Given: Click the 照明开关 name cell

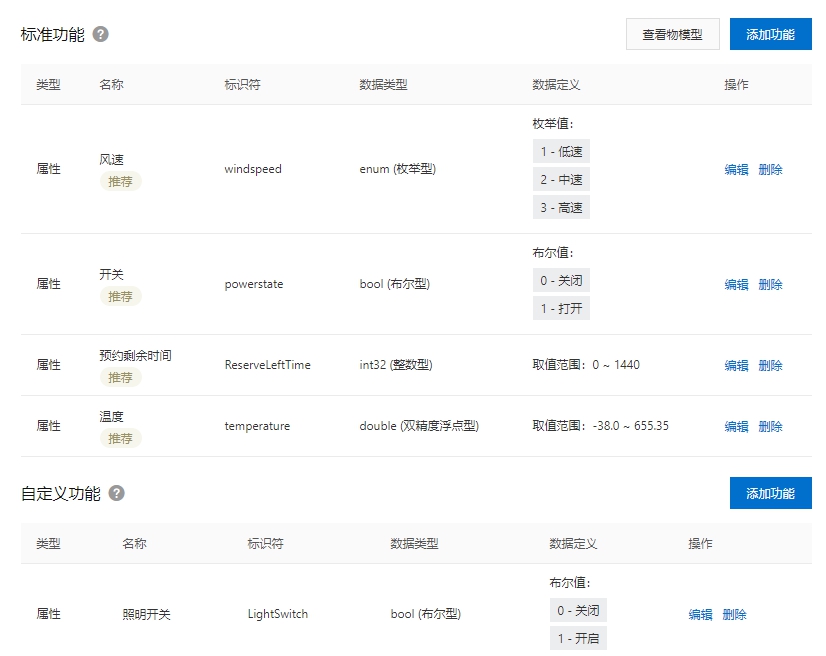Looking at the screenshot, I should point(146,614).
